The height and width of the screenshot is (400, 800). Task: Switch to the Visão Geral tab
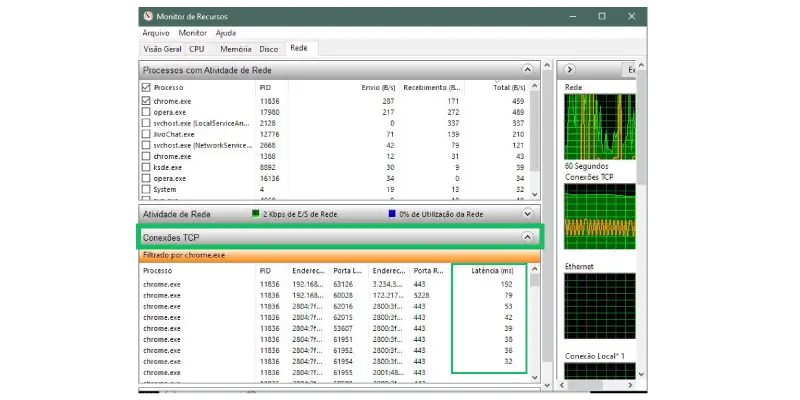[x=162, y=48]
